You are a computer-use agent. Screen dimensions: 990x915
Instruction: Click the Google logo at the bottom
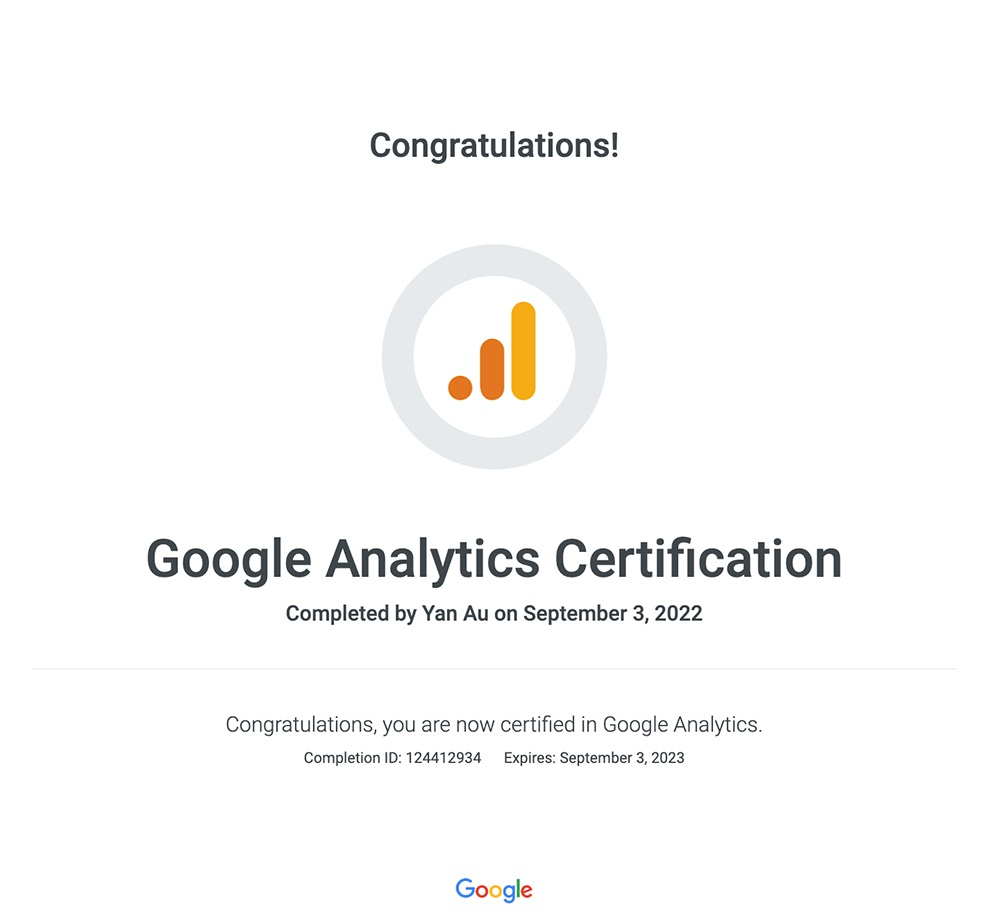point(494,889)
